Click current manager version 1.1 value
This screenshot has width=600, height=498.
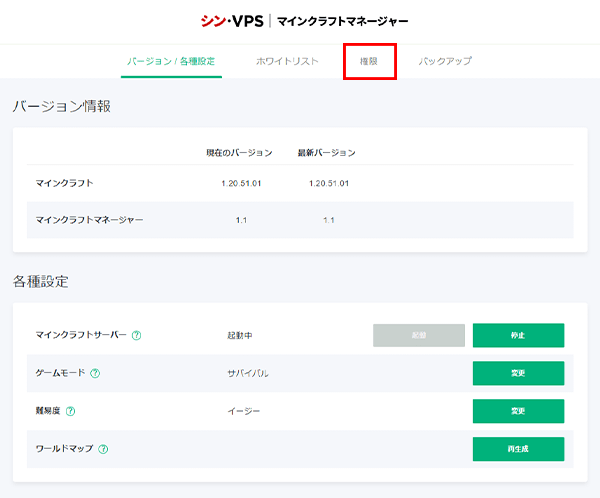coord(241,220)
